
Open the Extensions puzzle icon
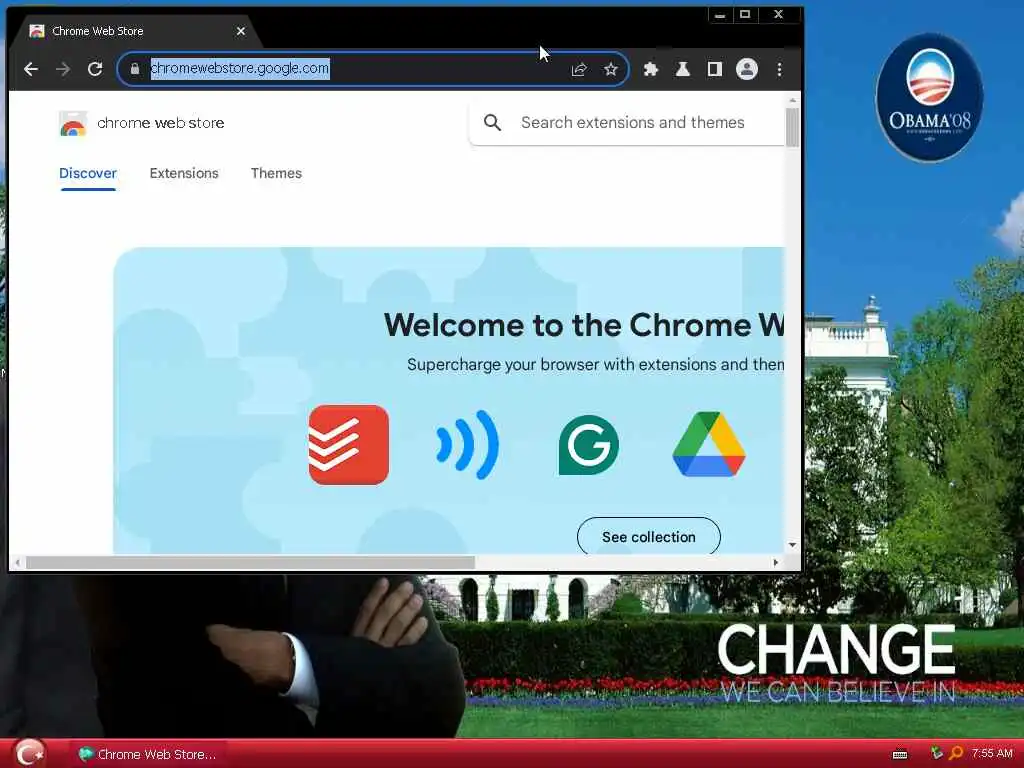pyautogui.click(x=650, y=69)
